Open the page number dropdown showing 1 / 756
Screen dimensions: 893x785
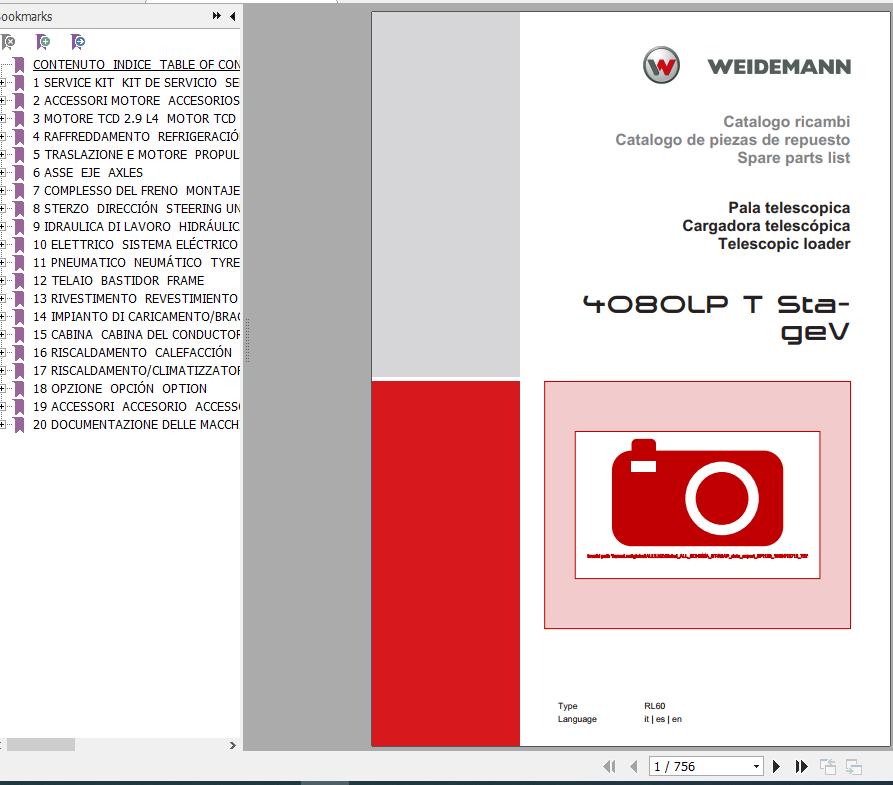pos(756,766)
